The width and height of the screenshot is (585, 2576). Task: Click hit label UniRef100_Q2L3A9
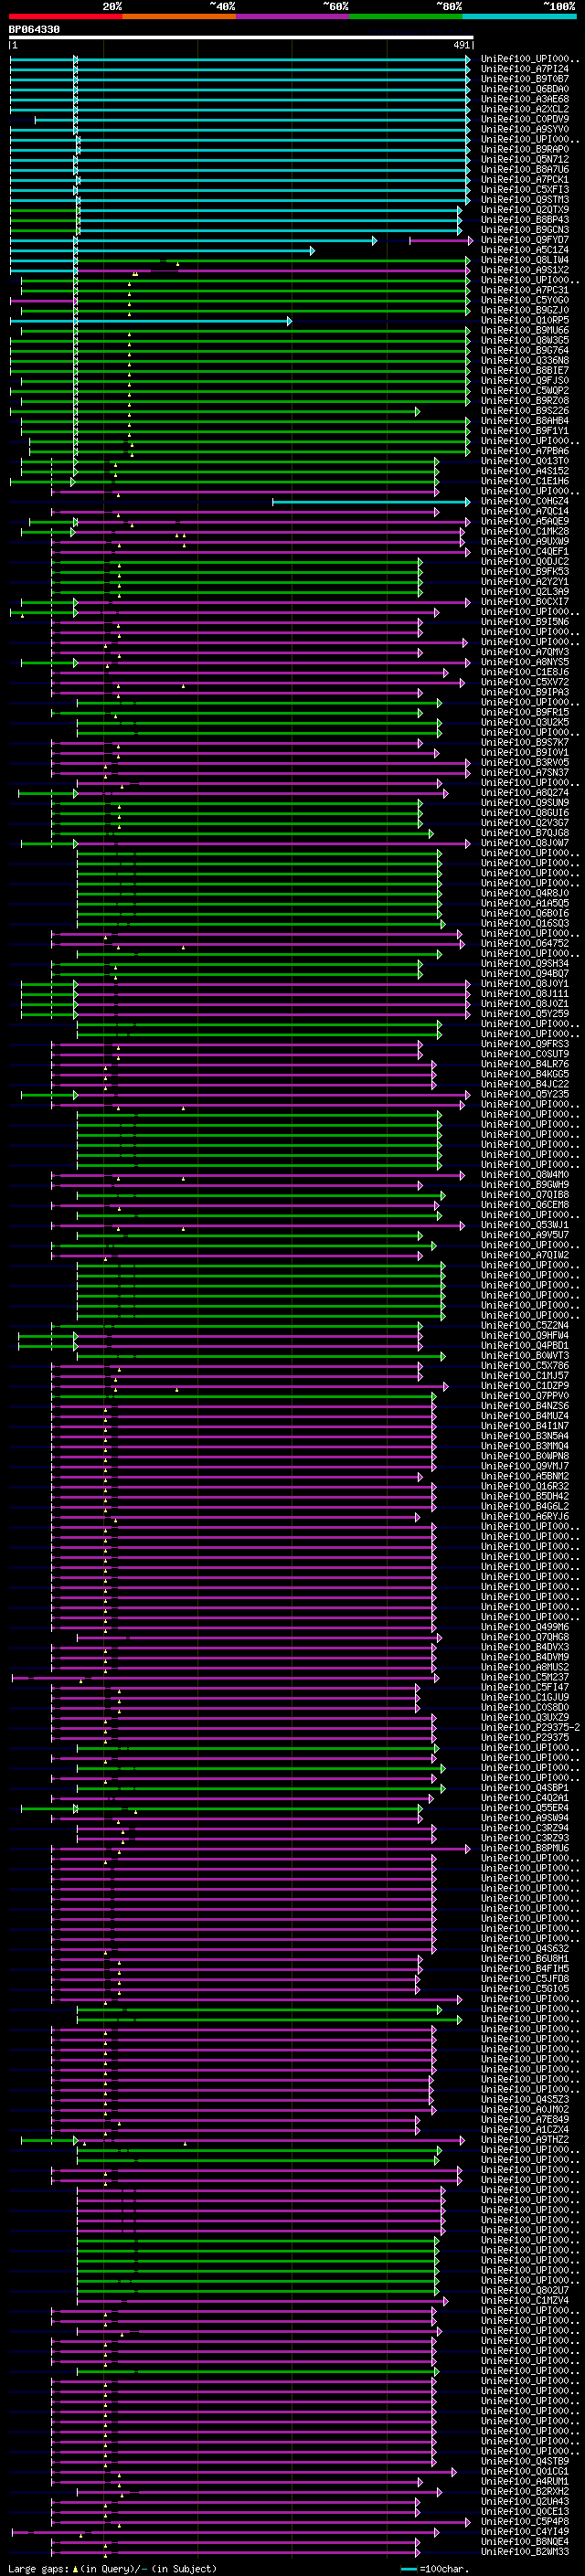[525, 591]
